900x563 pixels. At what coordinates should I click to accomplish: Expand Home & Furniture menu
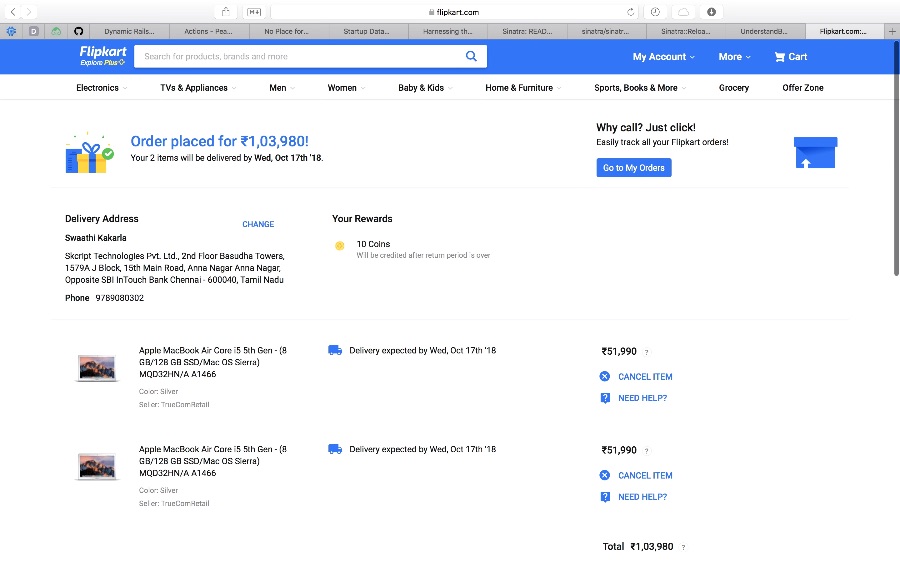[523, 88]
